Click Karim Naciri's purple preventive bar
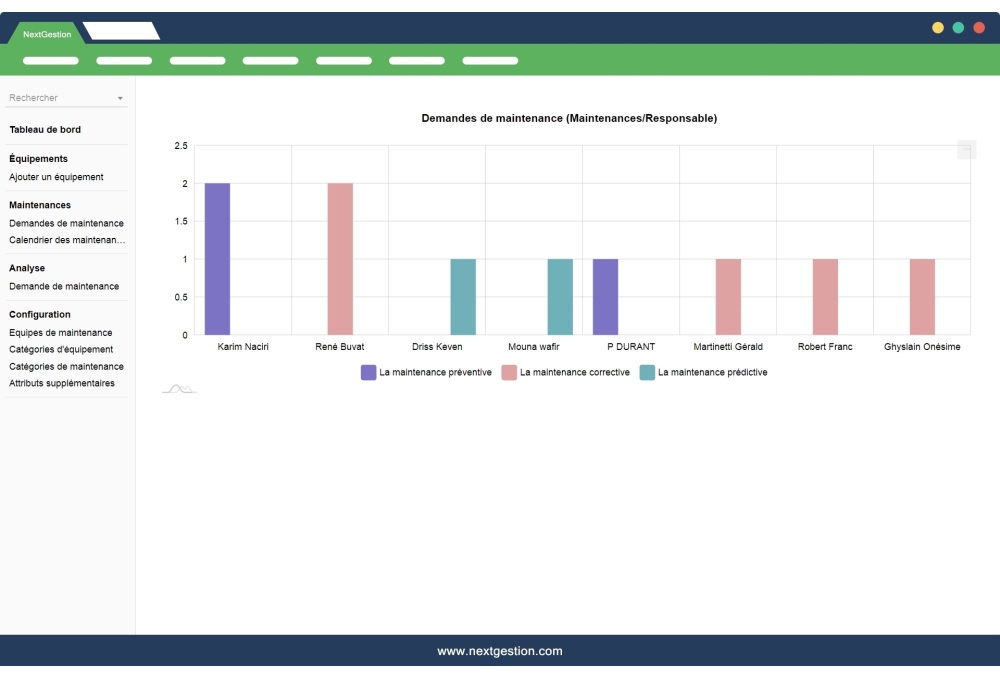Viewport: 1000px width, 679px height. click(217, 258)
